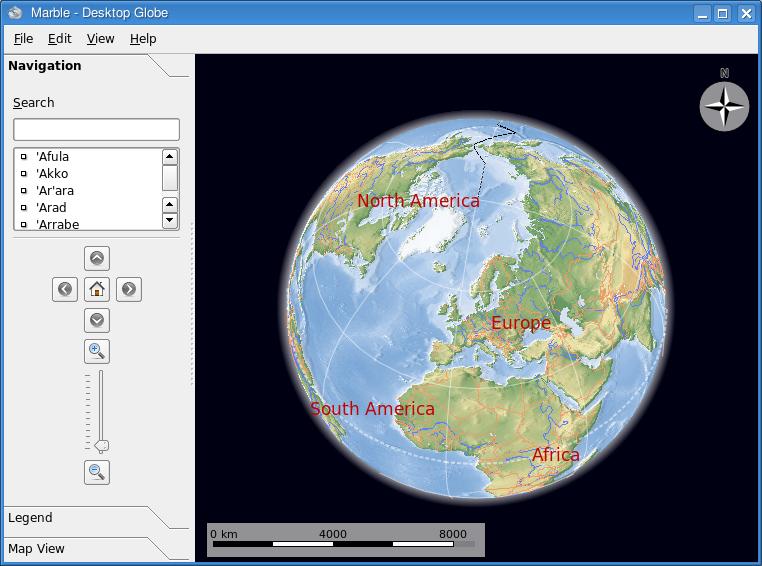Click the place list scrollbar down arrow
Screen dimensions: 762x566
point(169,220)
